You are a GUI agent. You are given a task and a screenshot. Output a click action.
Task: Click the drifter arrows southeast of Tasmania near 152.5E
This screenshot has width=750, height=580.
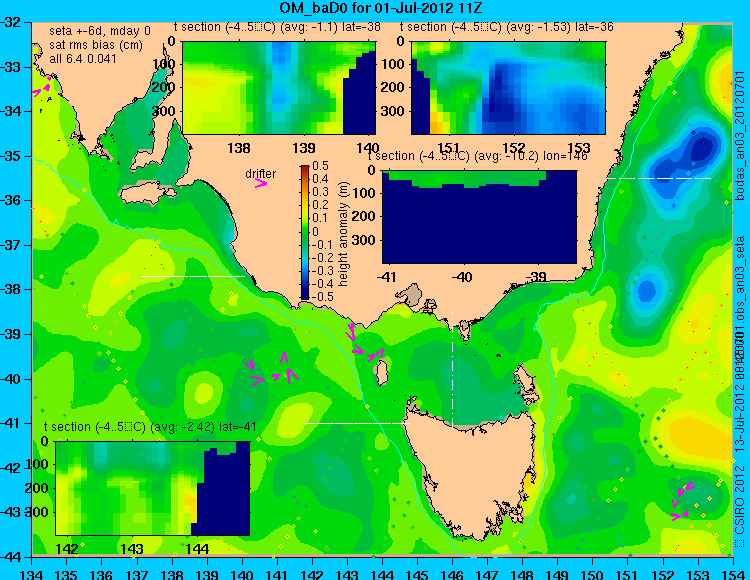click(682, 501)
